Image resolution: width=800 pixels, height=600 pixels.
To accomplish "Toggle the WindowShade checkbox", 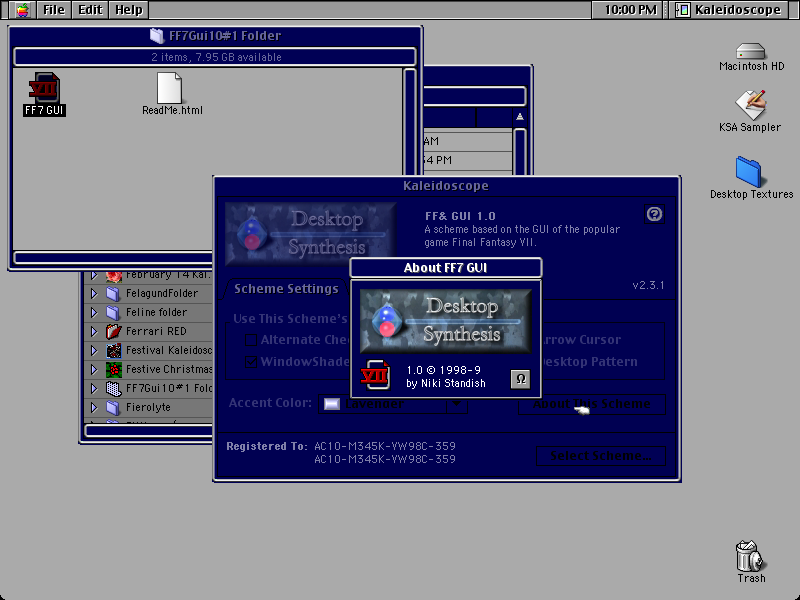I will [x=251, y=362].
